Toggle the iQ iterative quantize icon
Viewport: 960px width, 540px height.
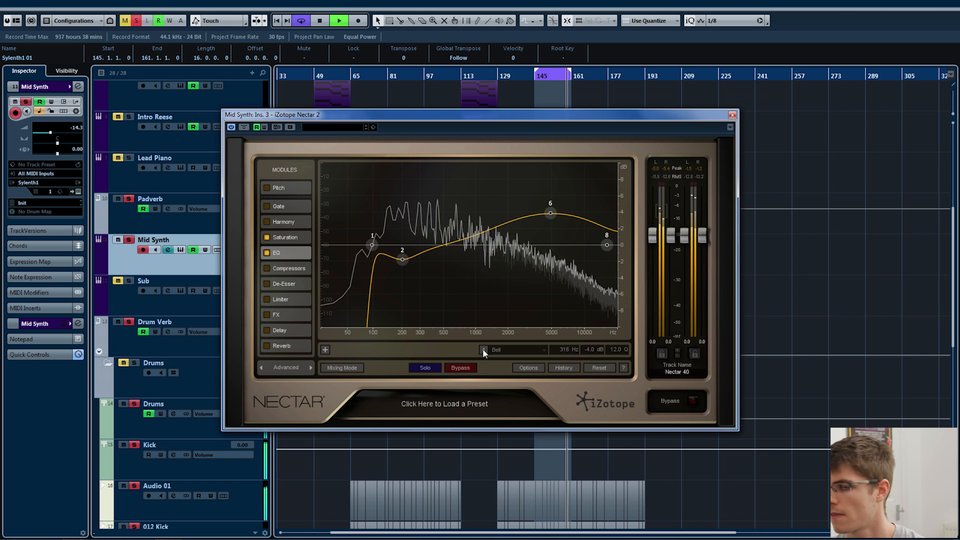point(690,20)
